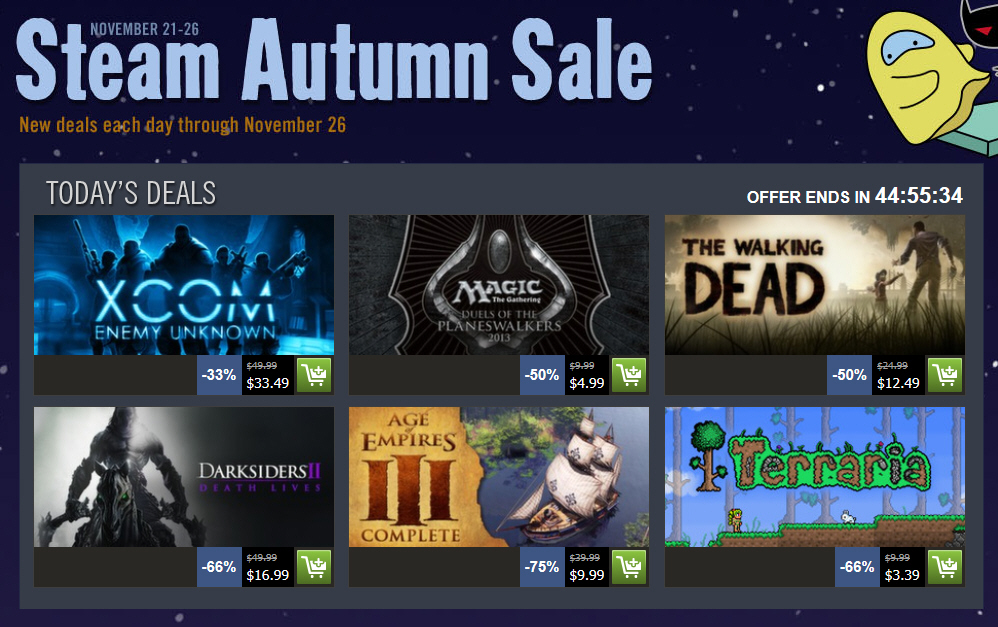This screenshot has width=998, height=627.
Task: Open the Magic The Gathering 2013 banner
Action: [499, 285]
